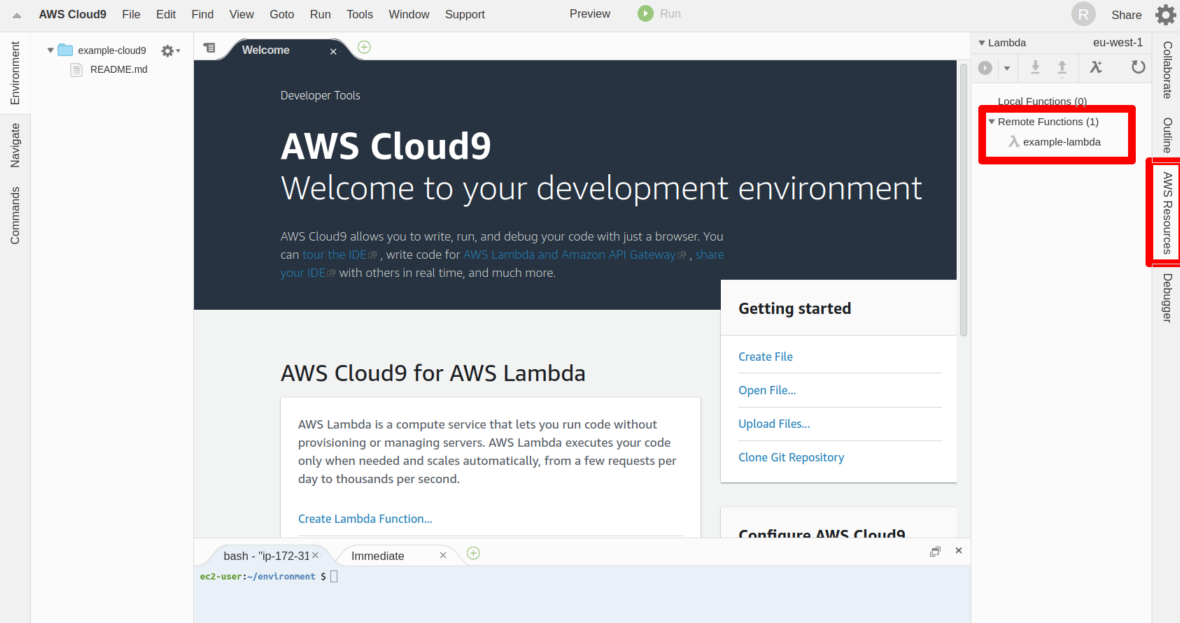Open the environment tree settings gear dropdown
The height and width of the screenshot is (623, 1180).
pyautogui.click(x=169, y=50)
